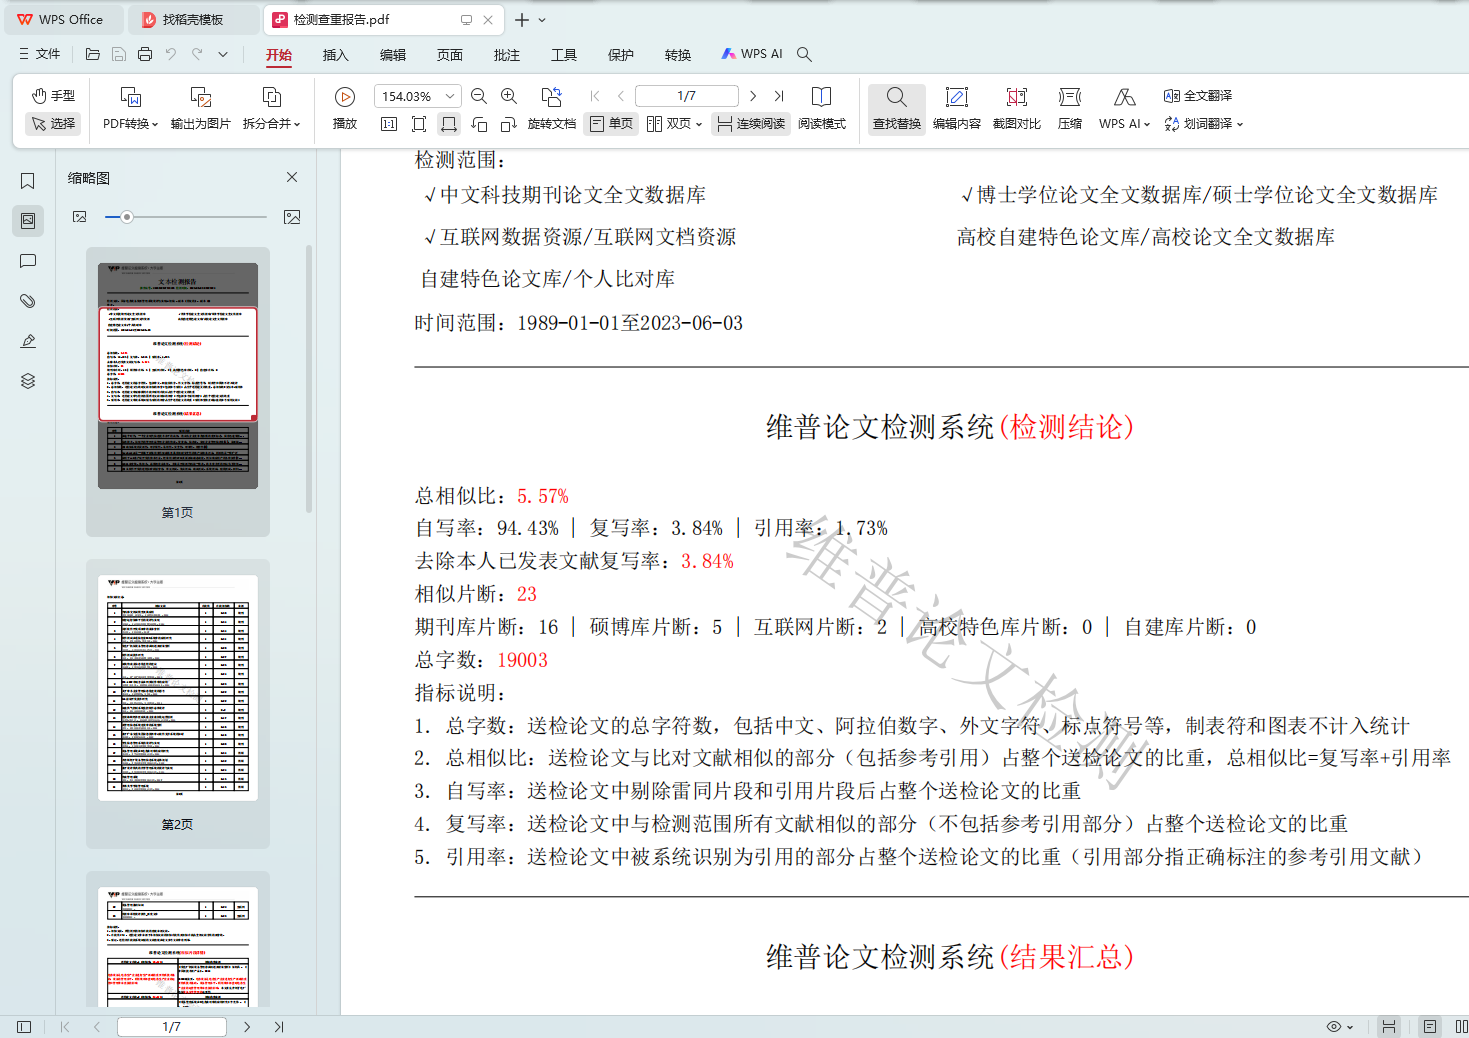1469x1038 pixels.
Task: Open the layers panel in left sidebar
Action: click(28, 381)
